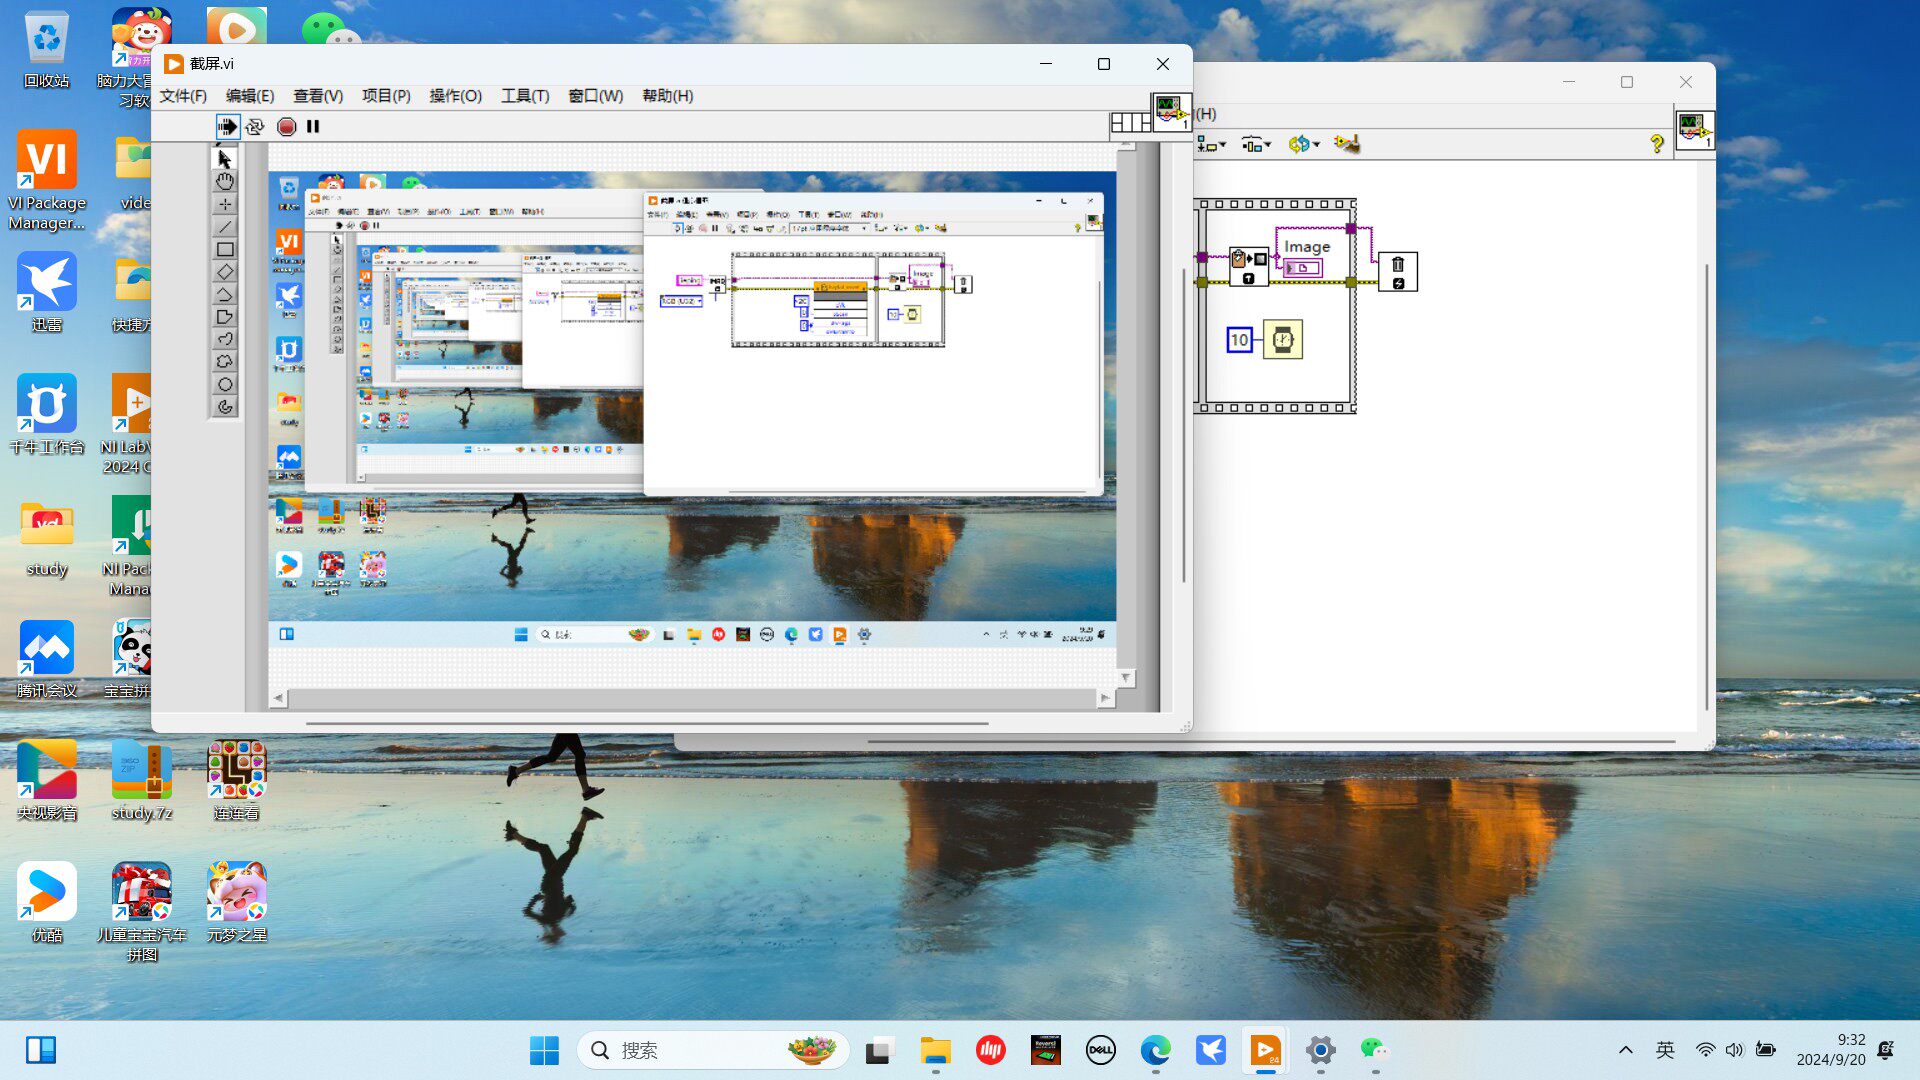
Task: Toggle Run Continuously in the toolbar
Action: tap(255, 126)
